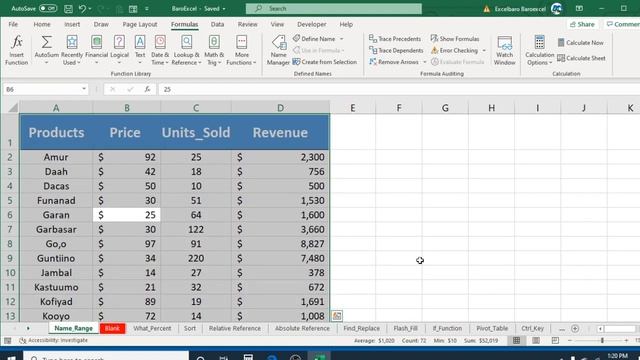This screenshot has width=640, height=360.
Task: Go to the Pivot_Table sheet tab
Action: click(492, 329)
